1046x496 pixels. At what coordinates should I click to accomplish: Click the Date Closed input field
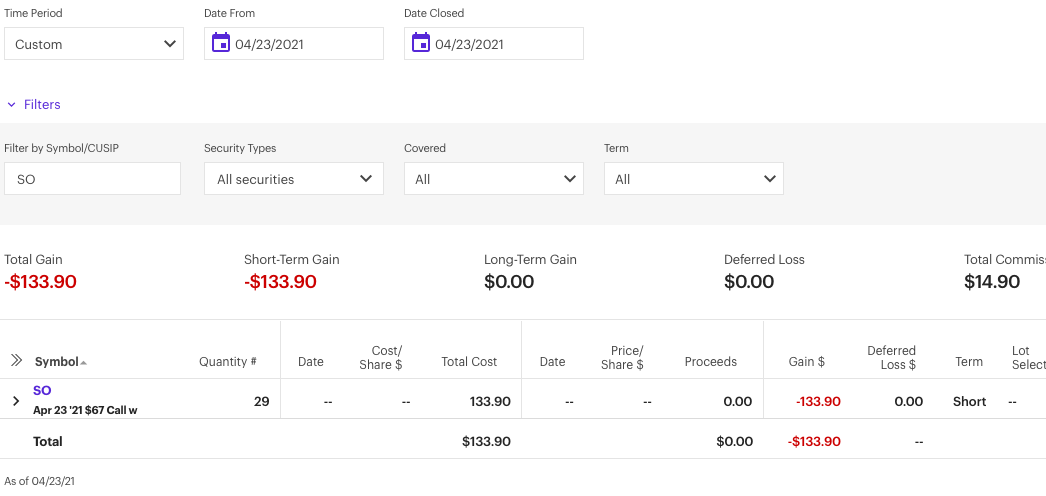(x=506, y=44)
